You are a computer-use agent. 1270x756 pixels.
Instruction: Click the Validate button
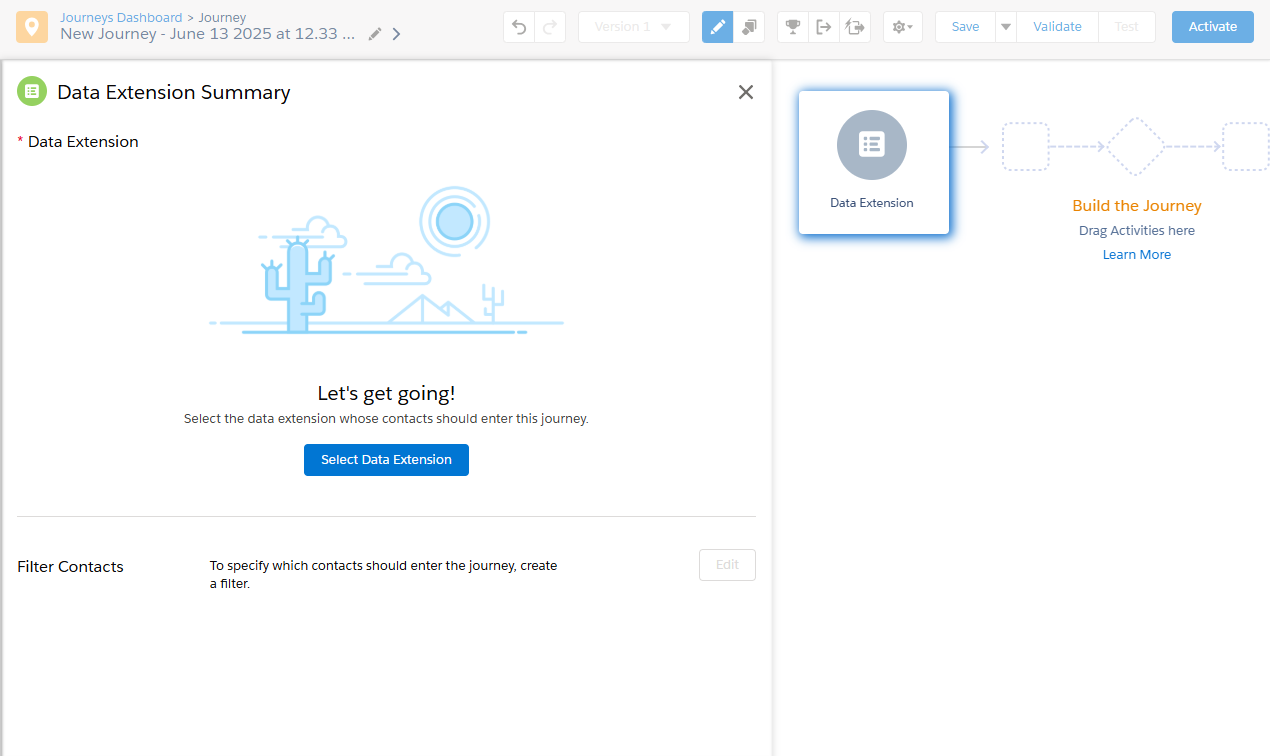(x=1057, y=27)
